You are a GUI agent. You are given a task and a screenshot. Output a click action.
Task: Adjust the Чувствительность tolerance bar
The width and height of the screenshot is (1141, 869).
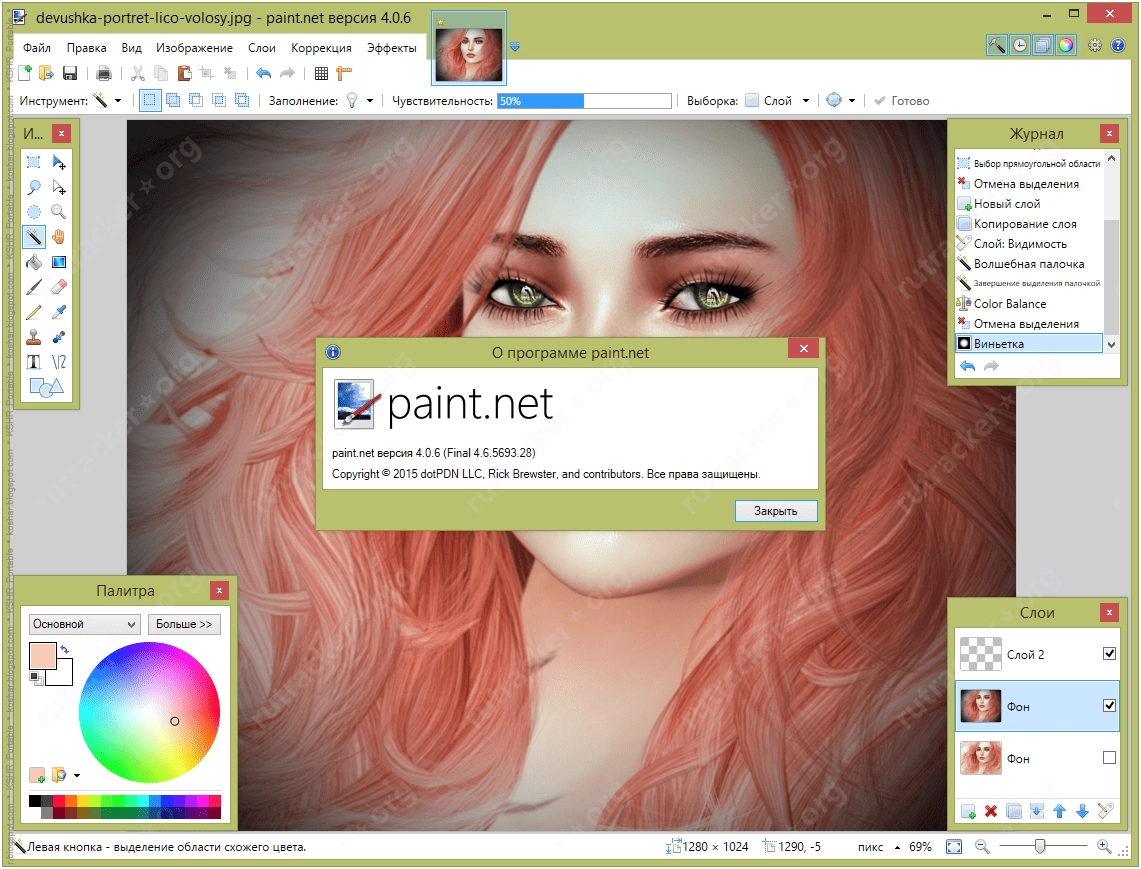[584, 100]
